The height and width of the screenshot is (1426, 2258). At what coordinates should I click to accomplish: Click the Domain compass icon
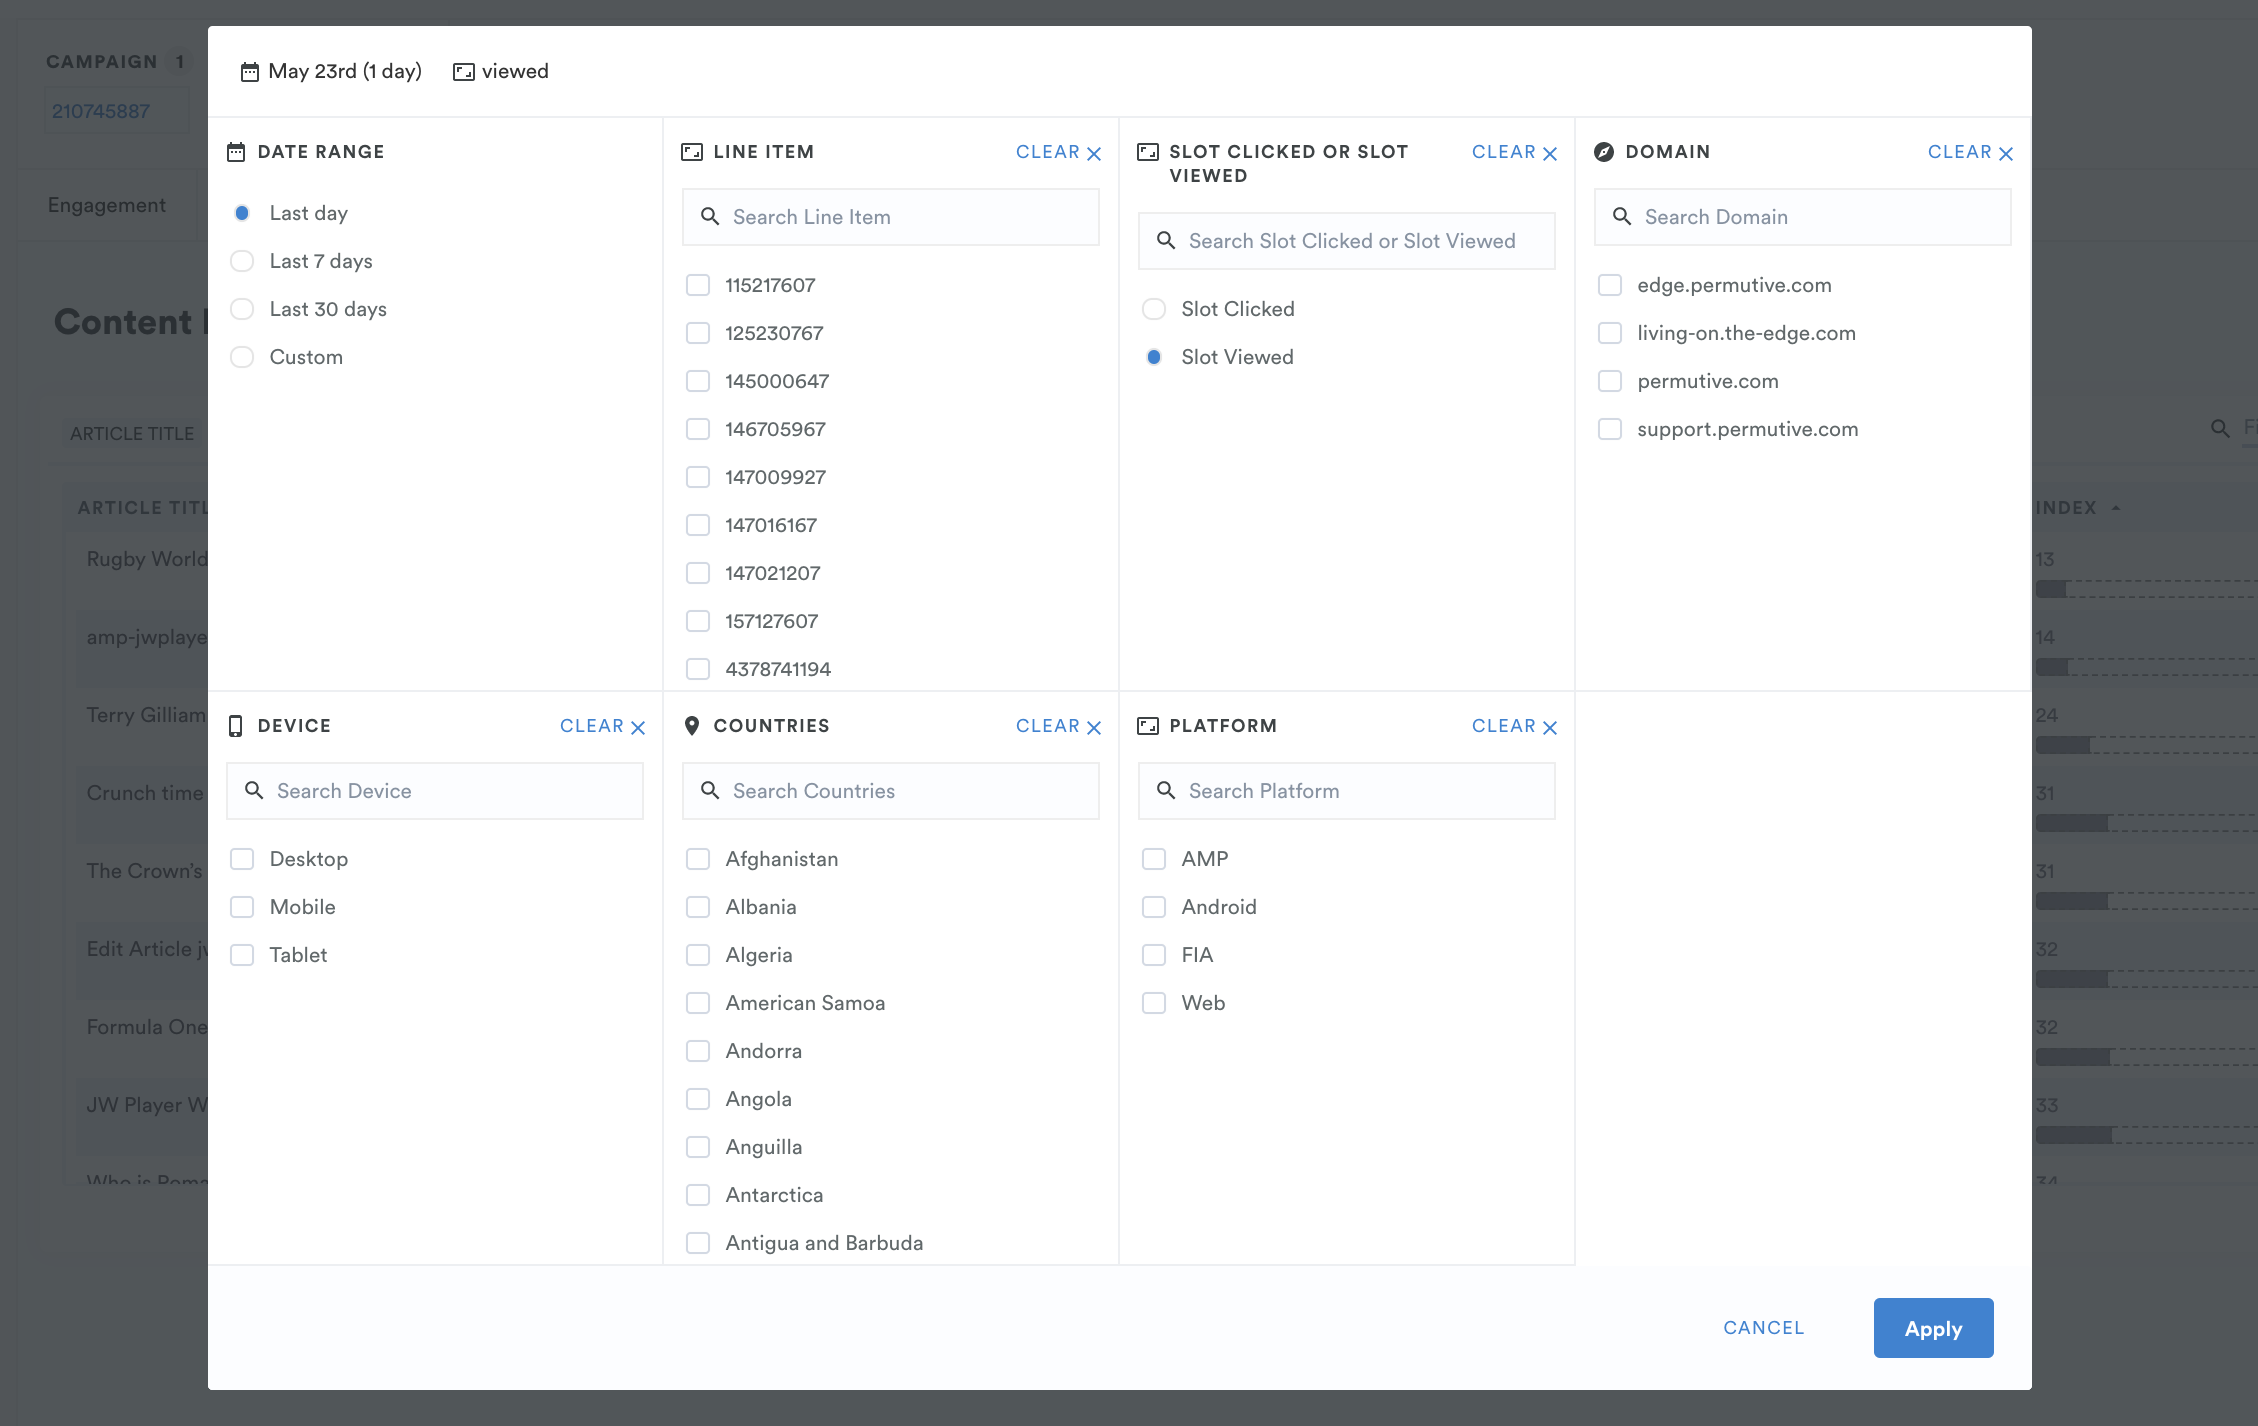pos(1604,152)
